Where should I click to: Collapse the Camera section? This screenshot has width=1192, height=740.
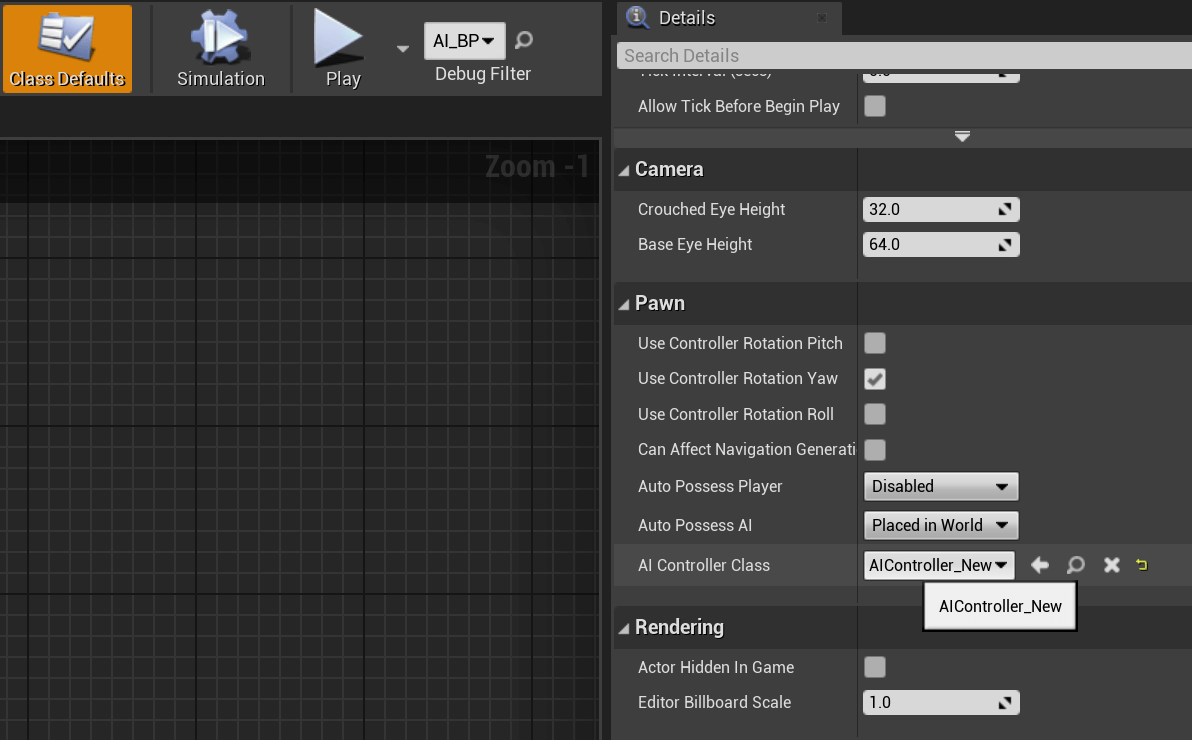click(x=624, y=170)
